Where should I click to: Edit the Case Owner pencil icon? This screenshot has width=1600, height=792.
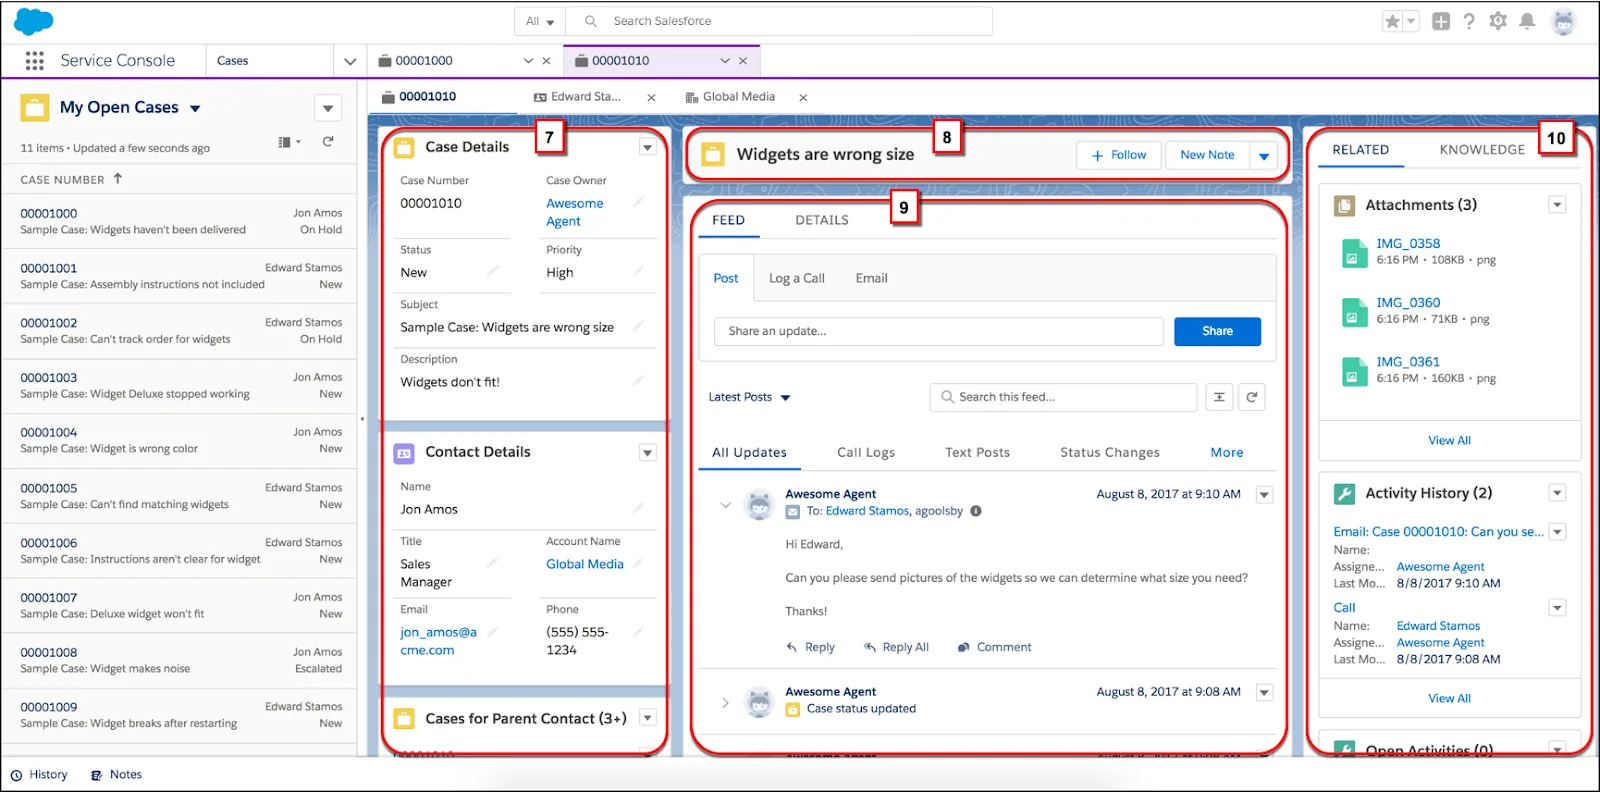(639, 202)
